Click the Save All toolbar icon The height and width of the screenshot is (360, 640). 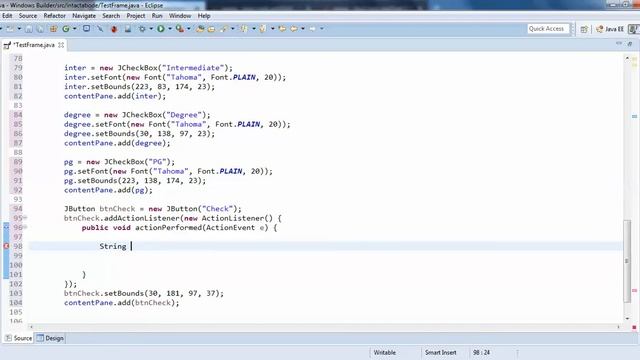pos(40,29)
